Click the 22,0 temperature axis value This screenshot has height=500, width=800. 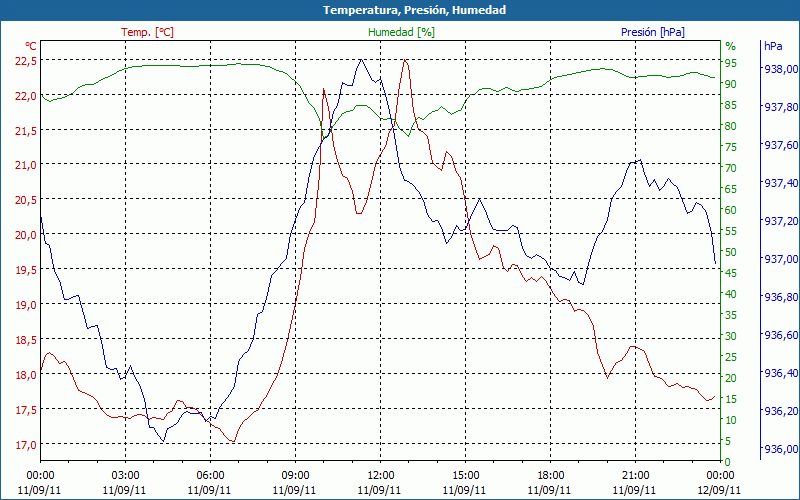click(x=25, y=95)
